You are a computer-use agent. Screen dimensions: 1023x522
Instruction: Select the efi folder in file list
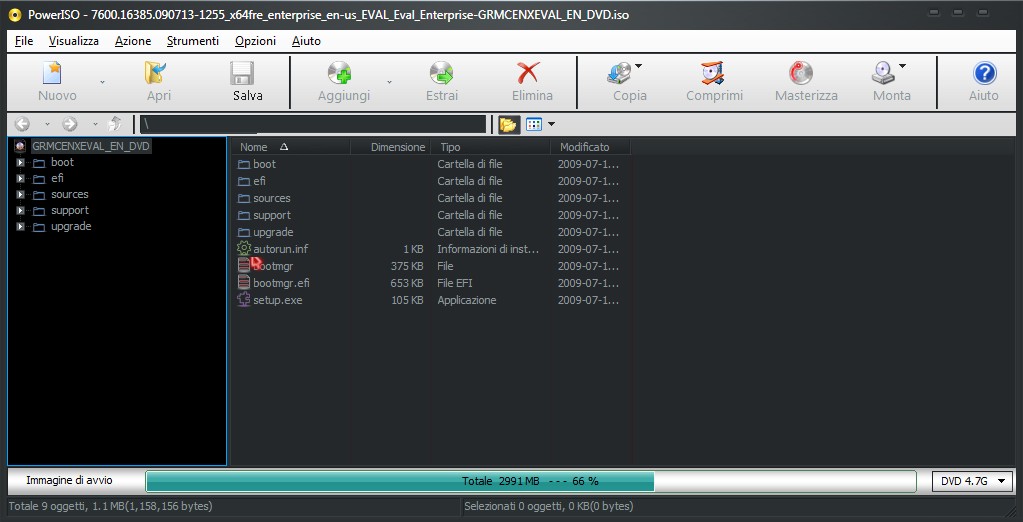pos(259,181)
